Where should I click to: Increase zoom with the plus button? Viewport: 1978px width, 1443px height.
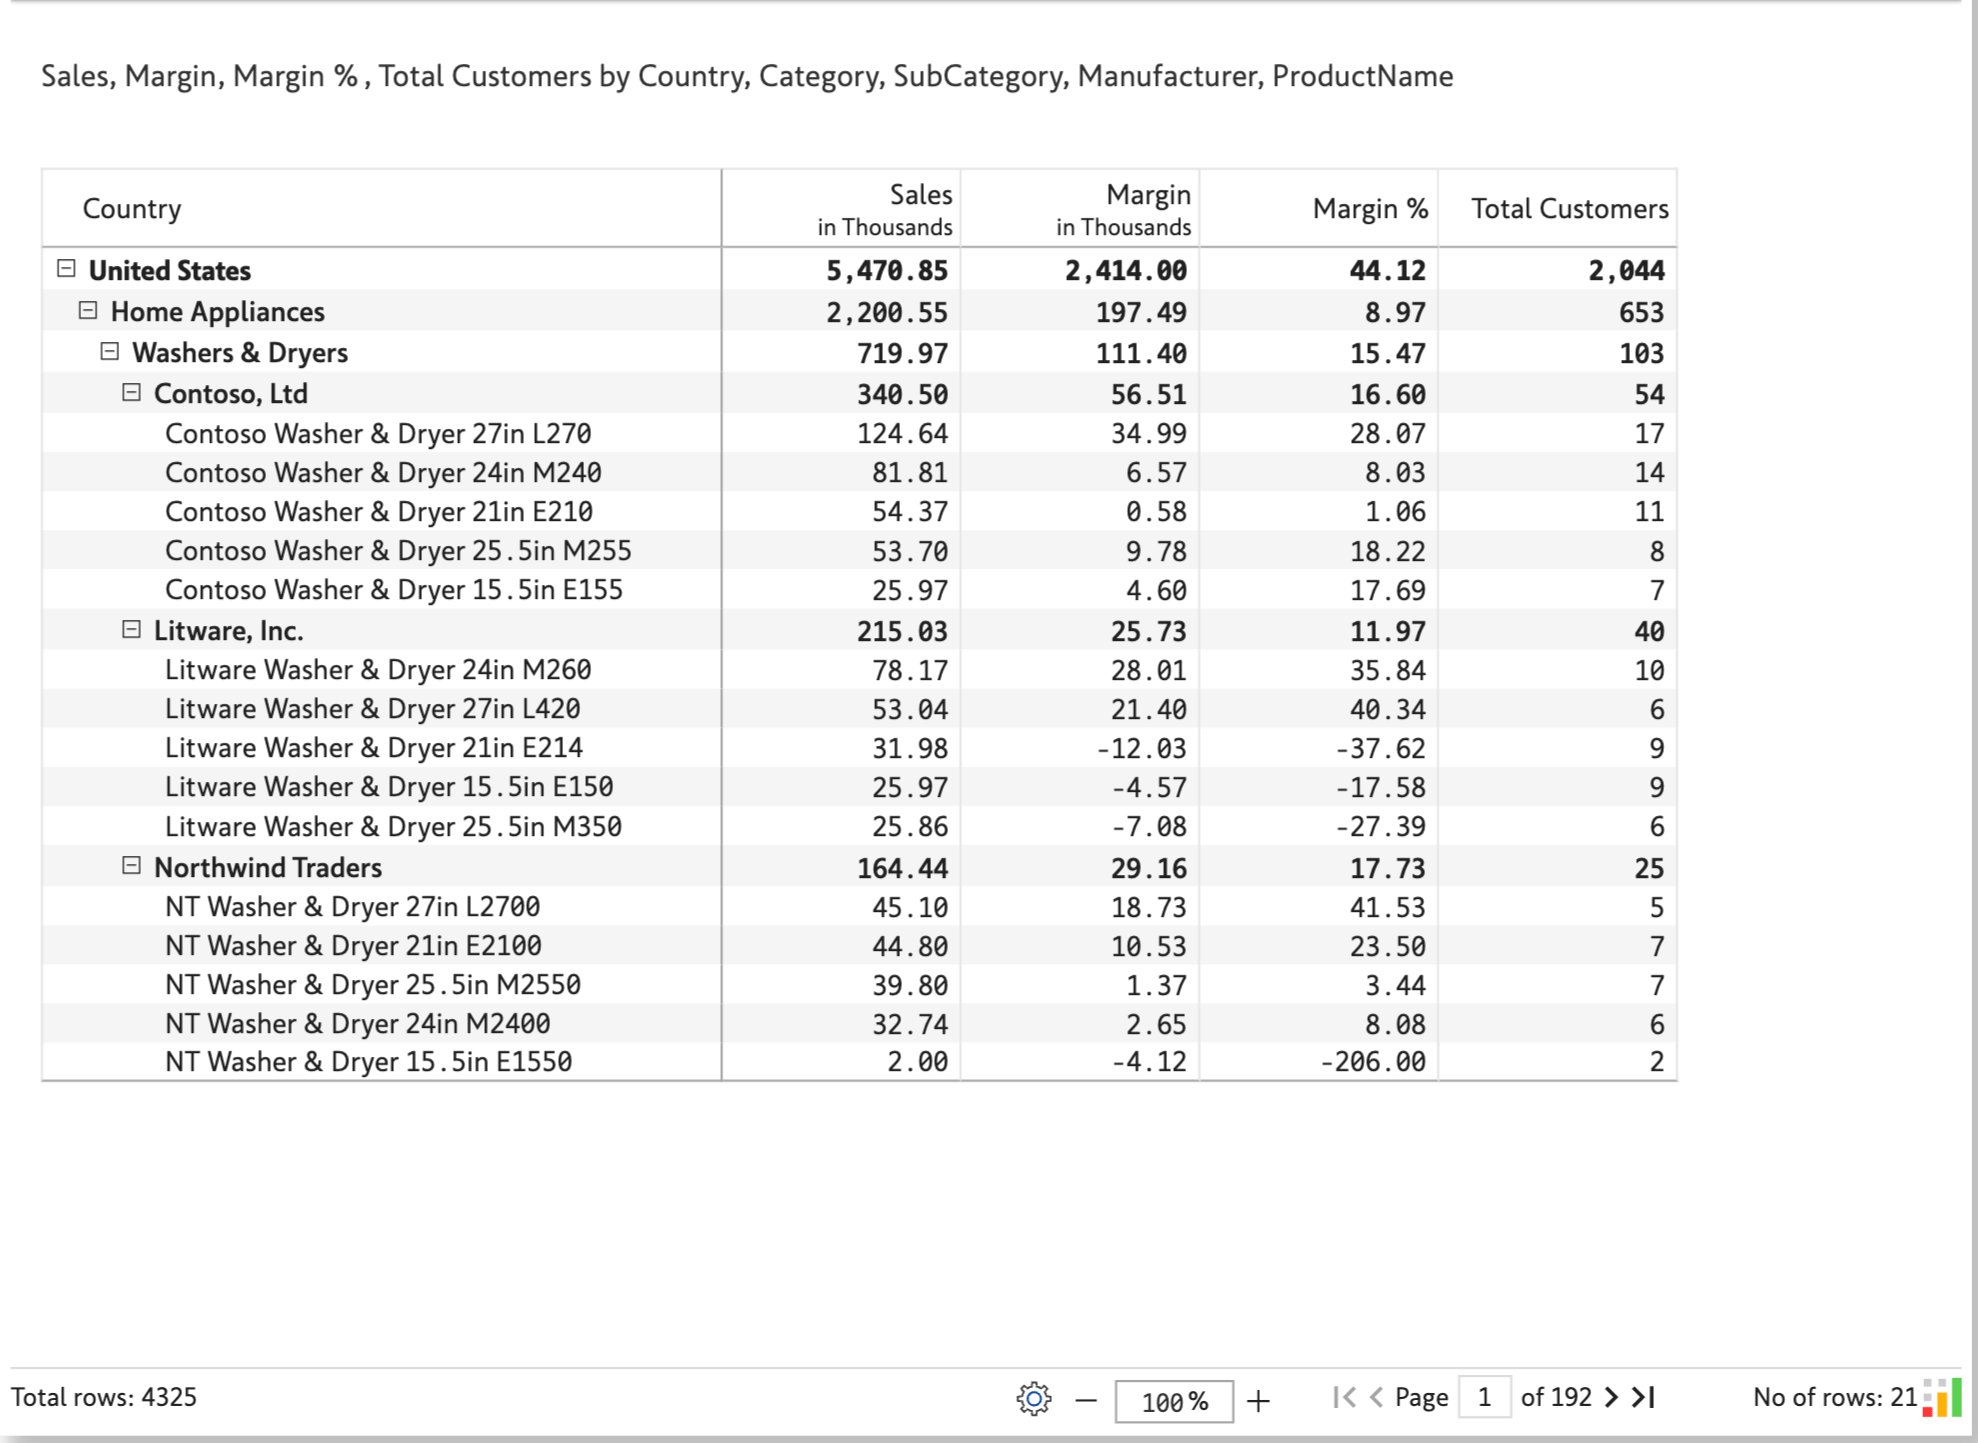tap(1259, 1400)
